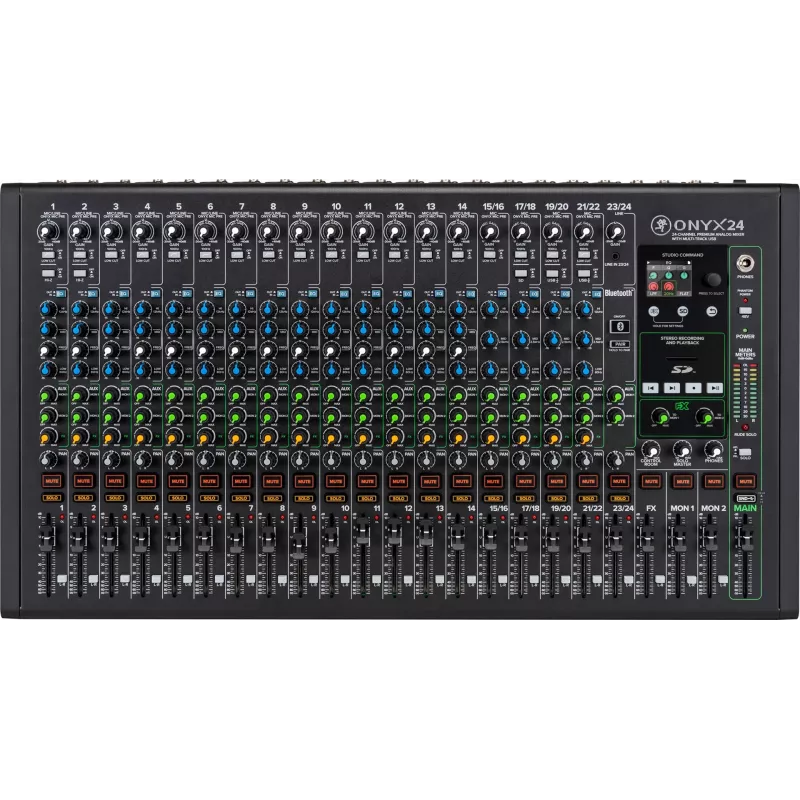Mute channel 15/16
The width and height of the screenshot is (800, 800).
493,481
